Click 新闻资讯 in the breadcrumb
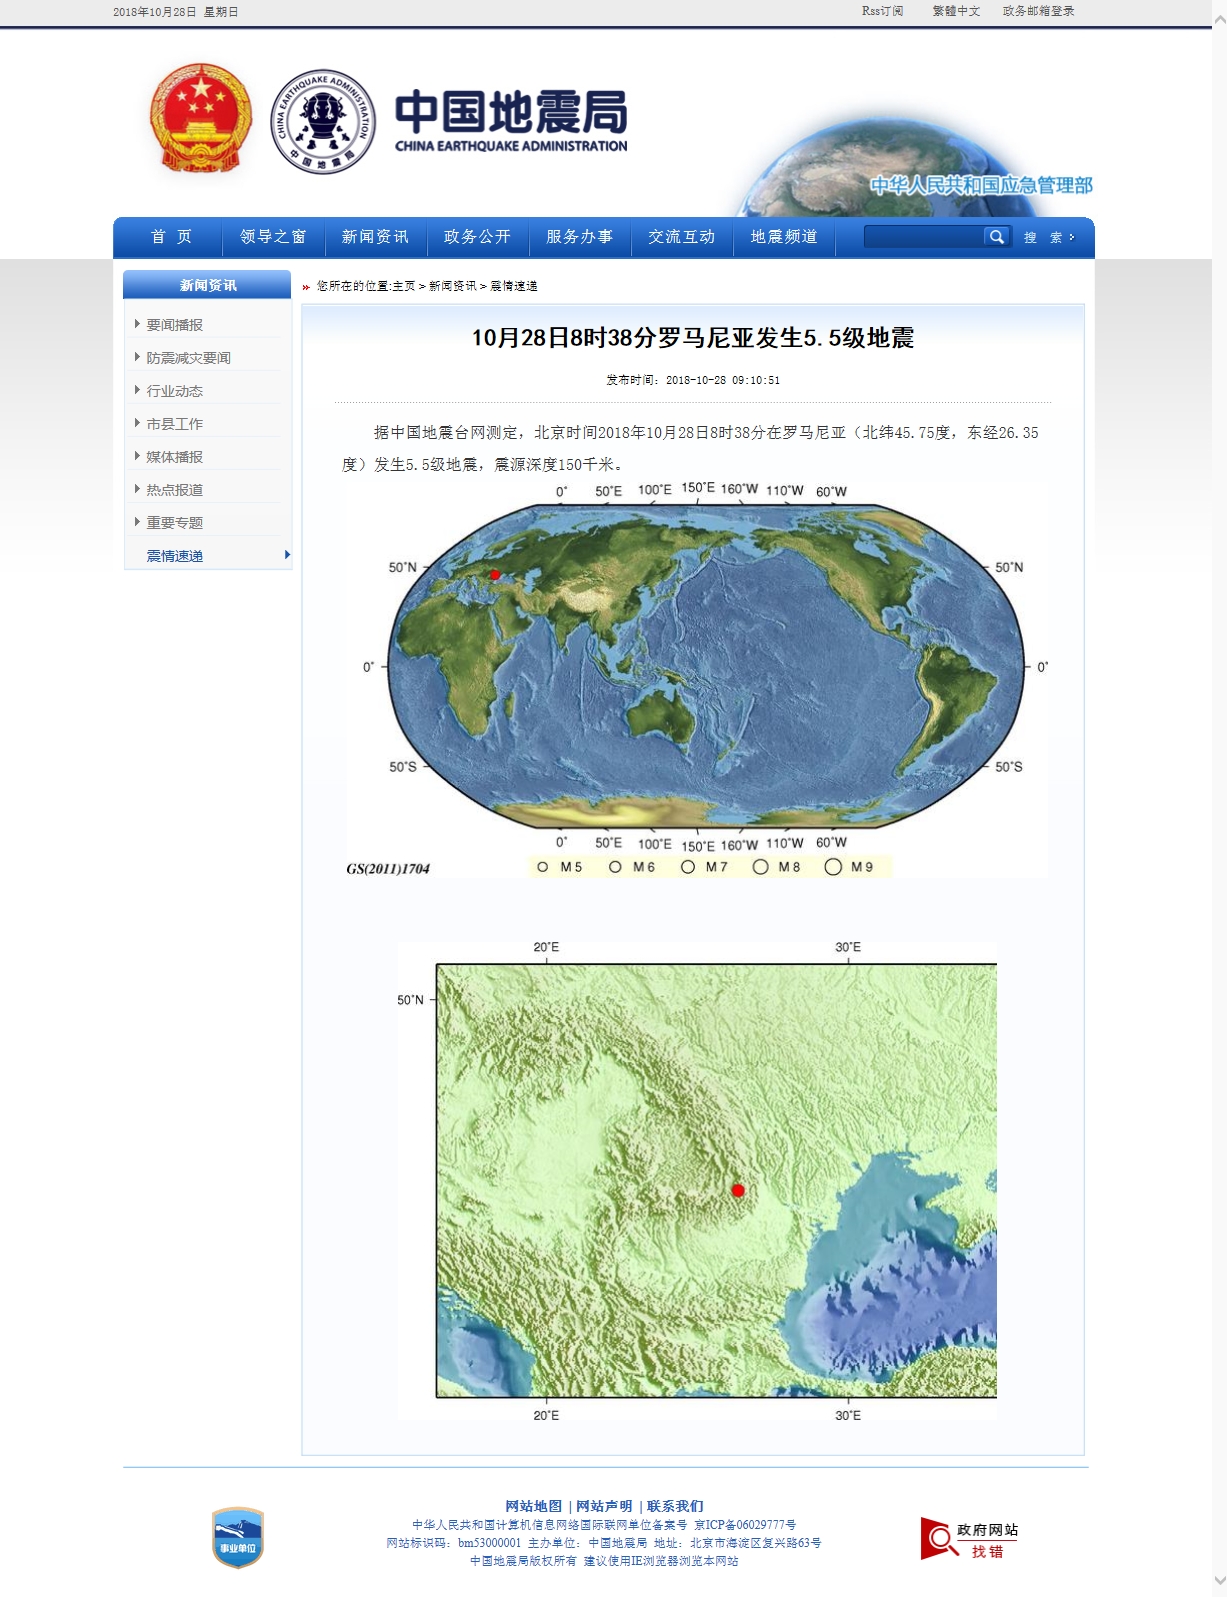Image resolution: width=1227 pixels, height=1597 pixels. click(452, 286)
